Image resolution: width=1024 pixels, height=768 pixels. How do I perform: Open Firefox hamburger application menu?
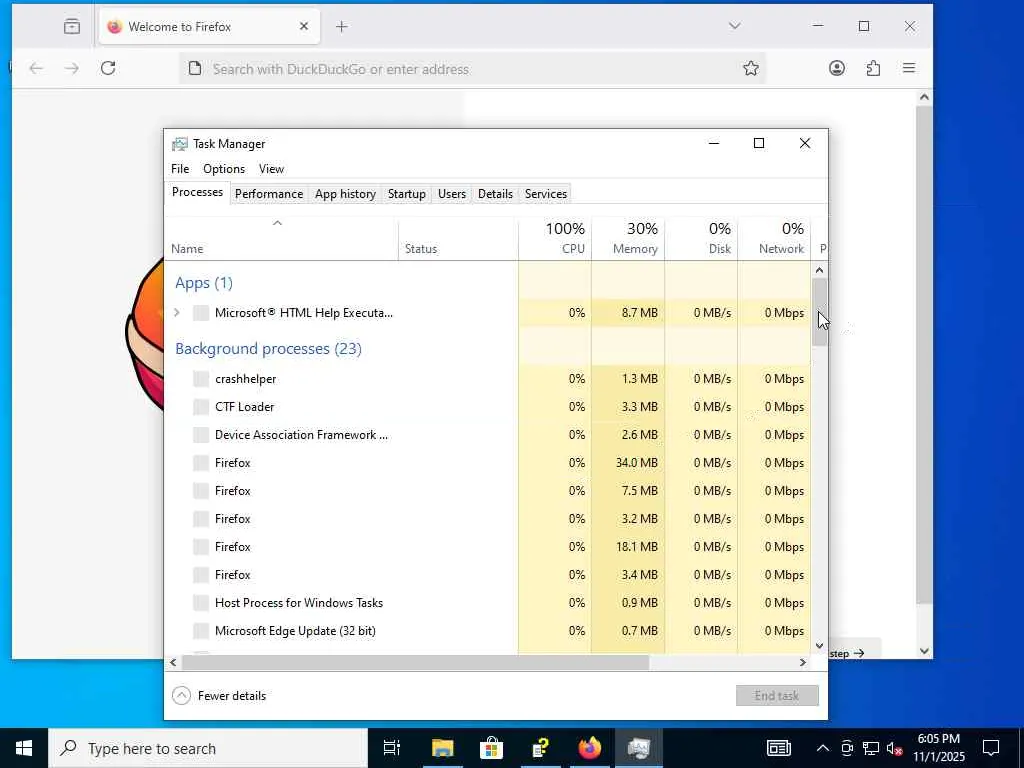(x=909, y=68)
